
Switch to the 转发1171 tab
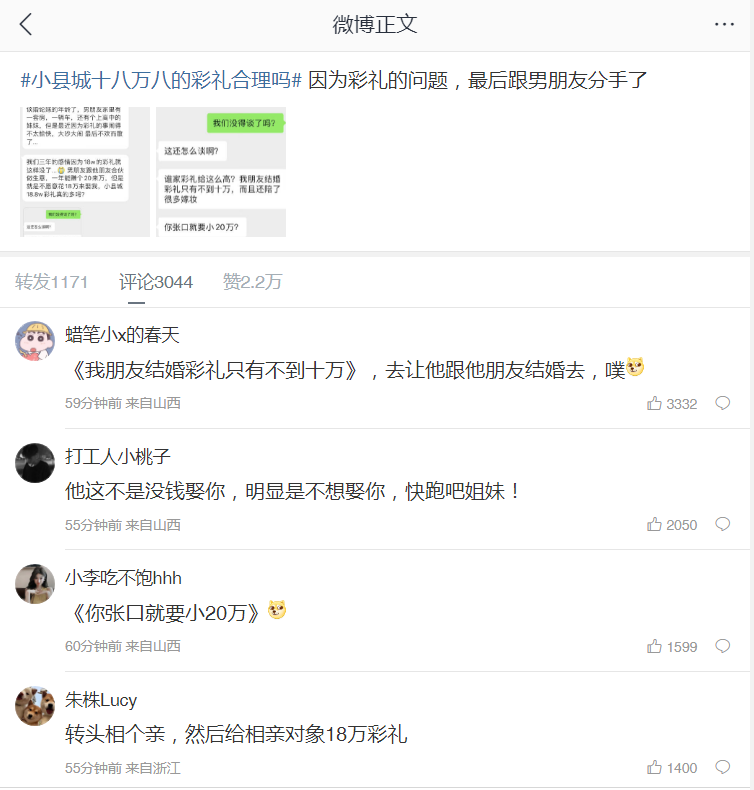click(51, 282)
